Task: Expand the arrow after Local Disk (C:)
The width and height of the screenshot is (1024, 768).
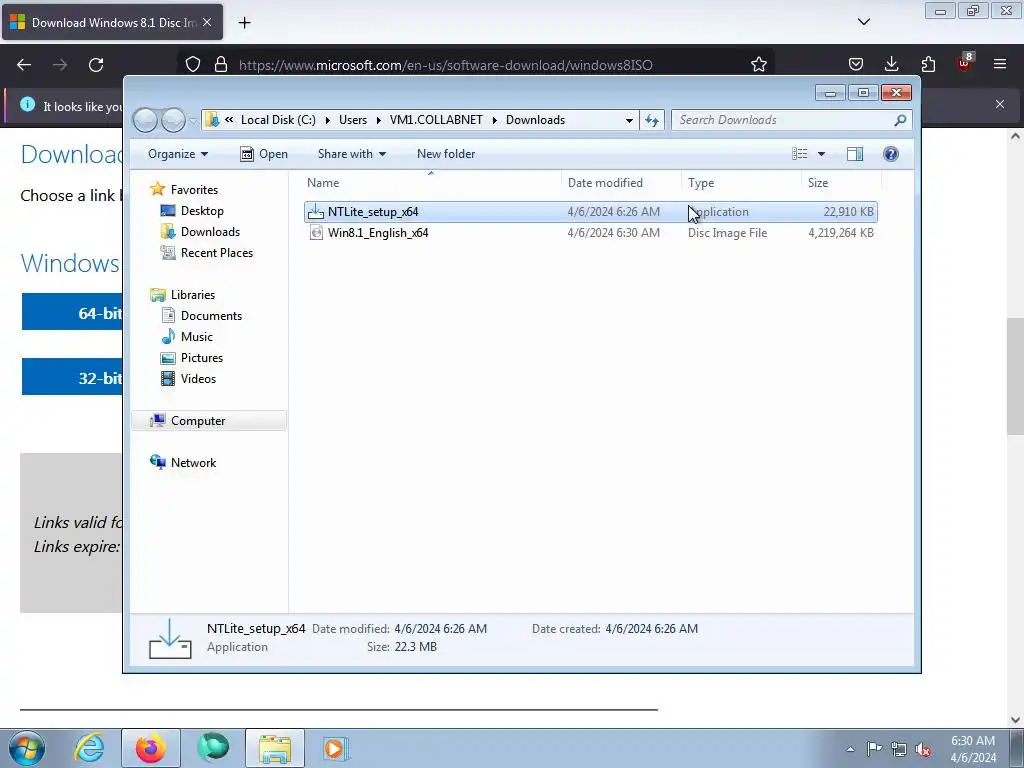Action: click(327, 120)
